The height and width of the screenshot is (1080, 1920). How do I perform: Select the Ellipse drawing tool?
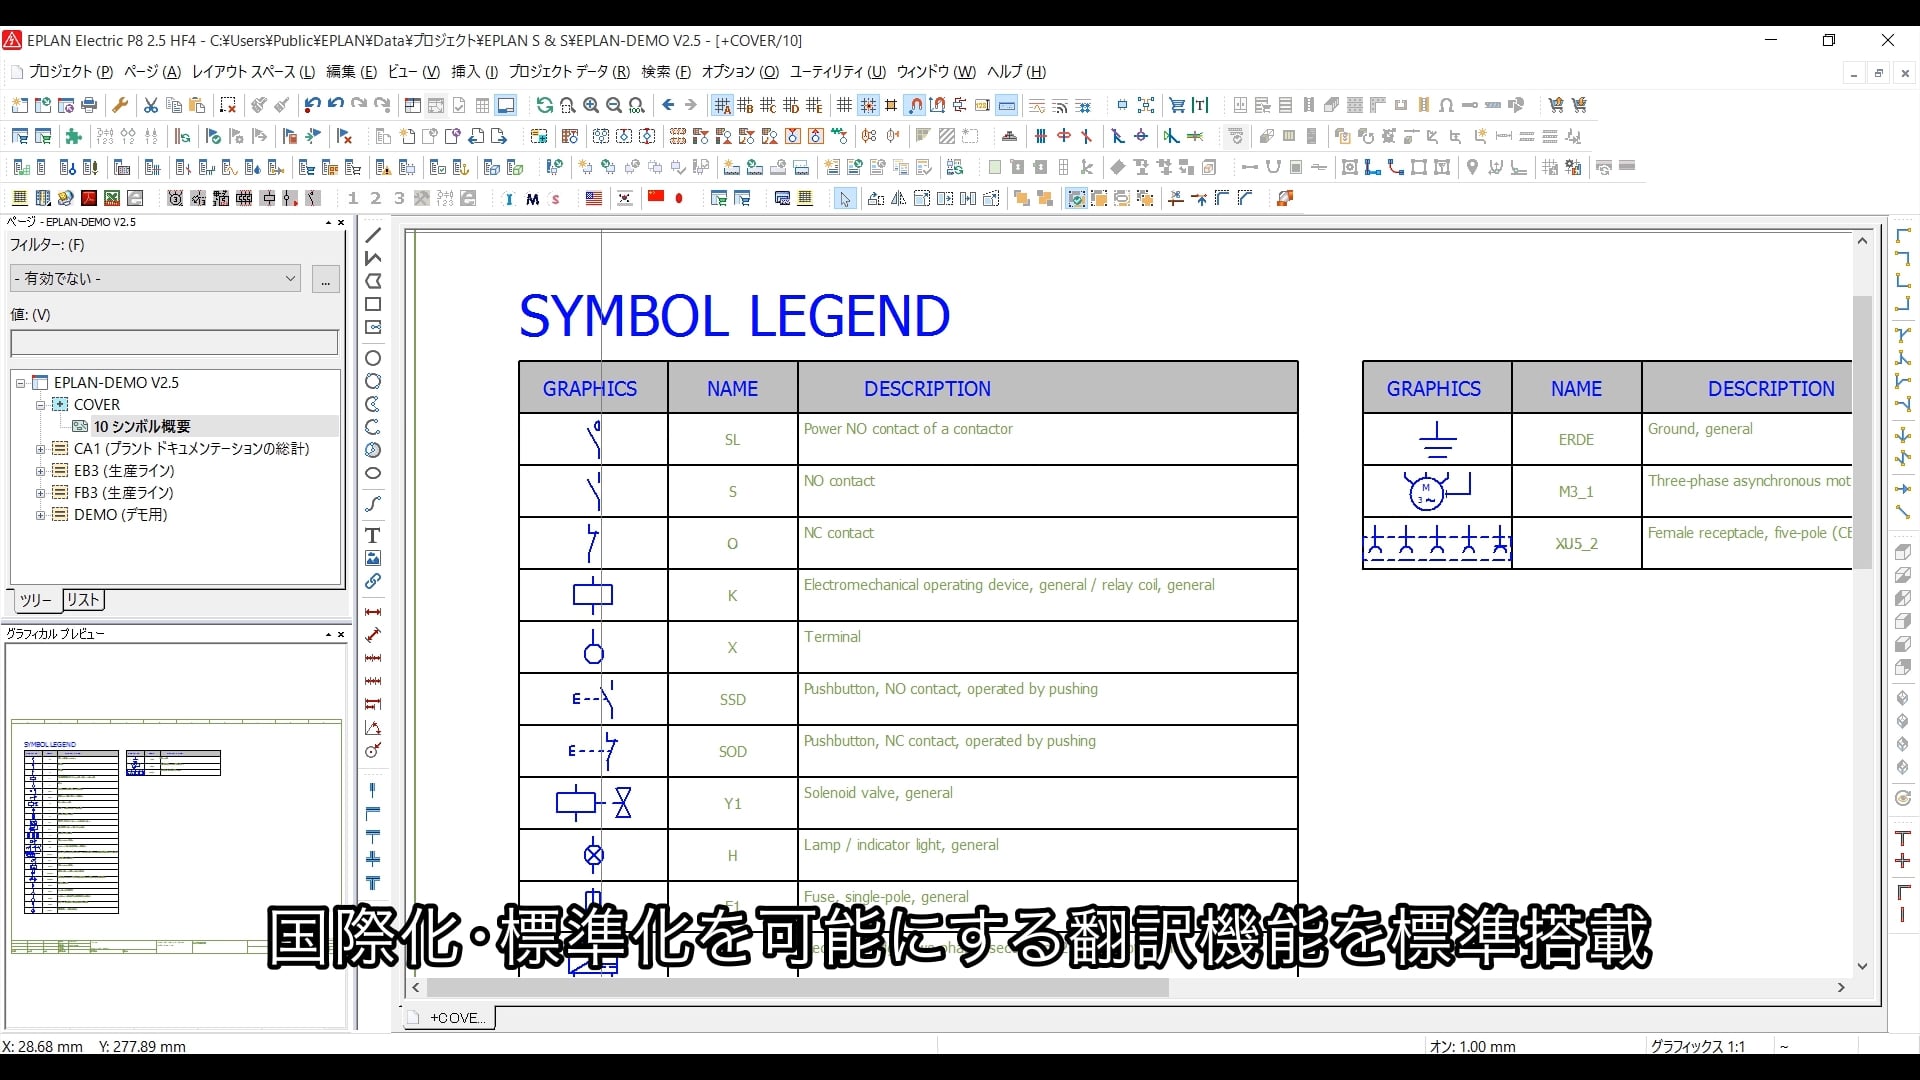(373, 473)
